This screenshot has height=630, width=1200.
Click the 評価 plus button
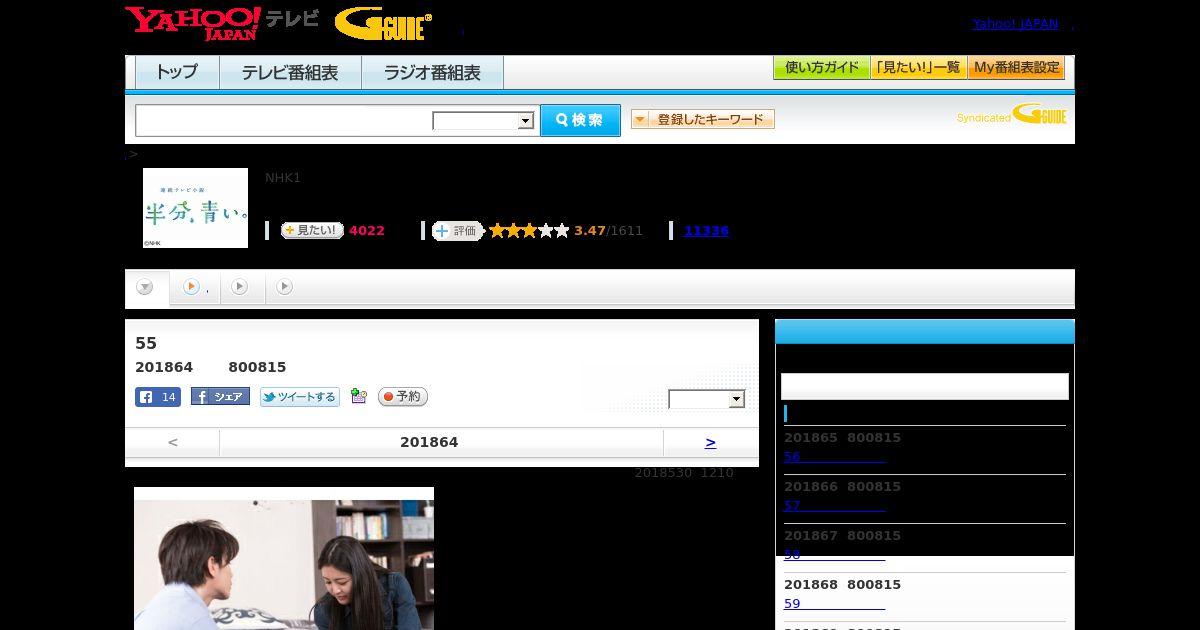point(457,231)
